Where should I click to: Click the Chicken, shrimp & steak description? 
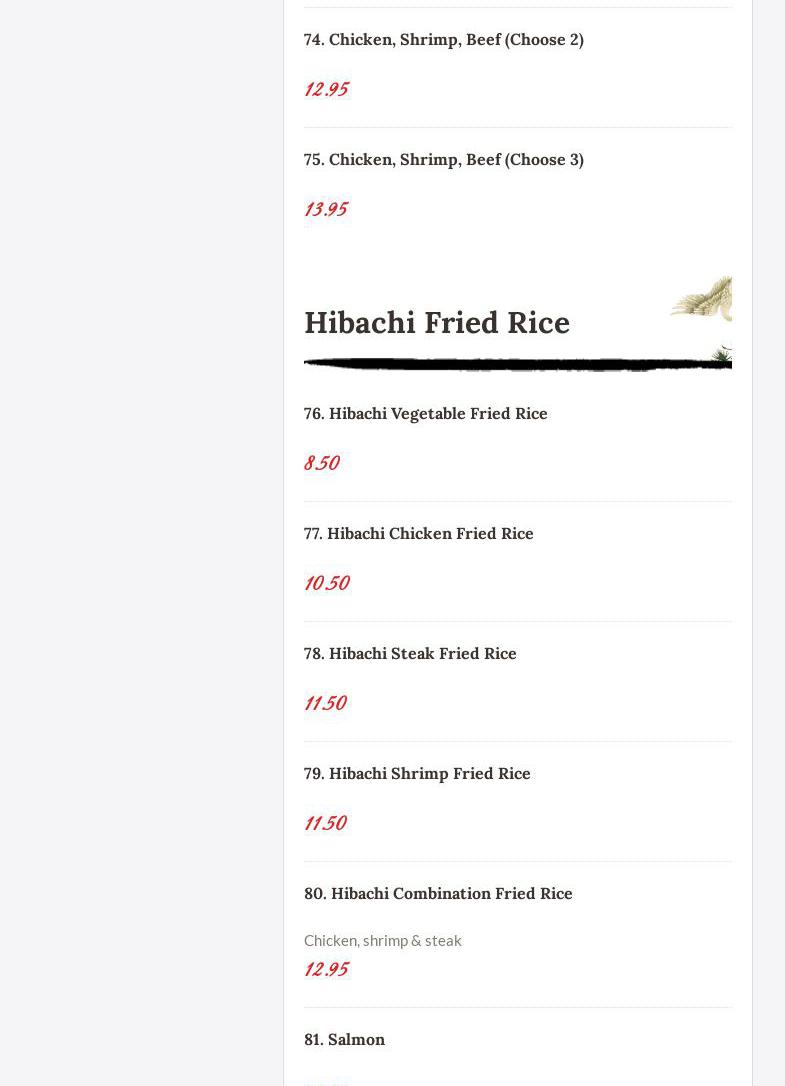pyautogui.click(x=382, y=941)
